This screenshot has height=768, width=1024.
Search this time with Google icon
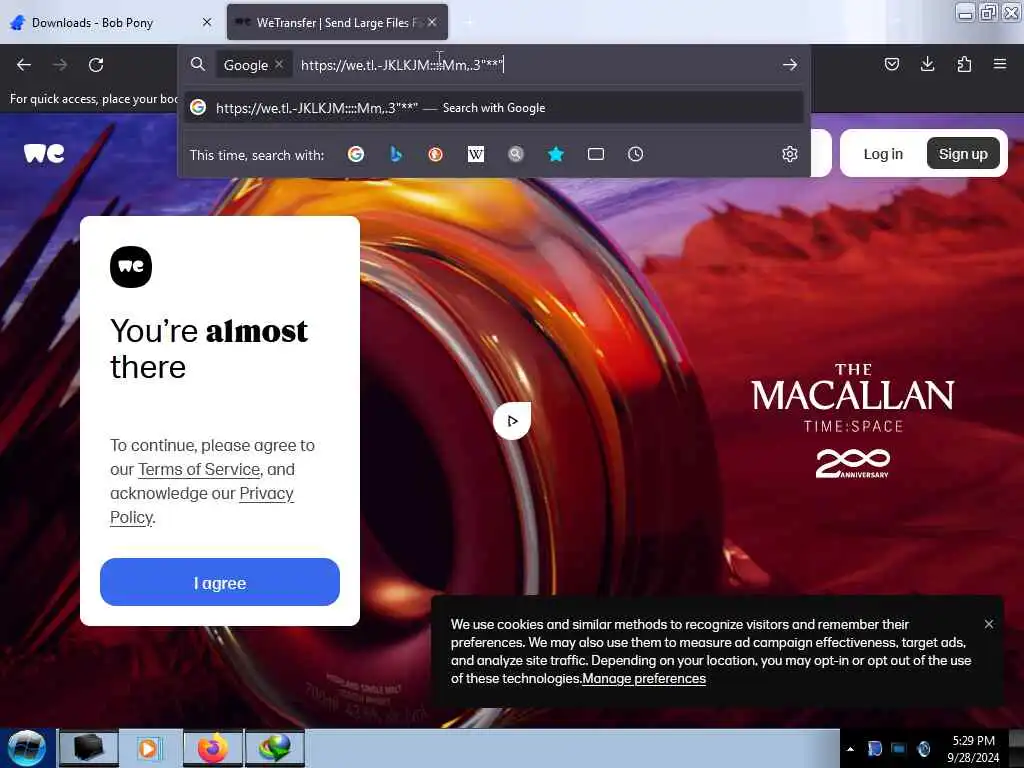tap(356, 154)
